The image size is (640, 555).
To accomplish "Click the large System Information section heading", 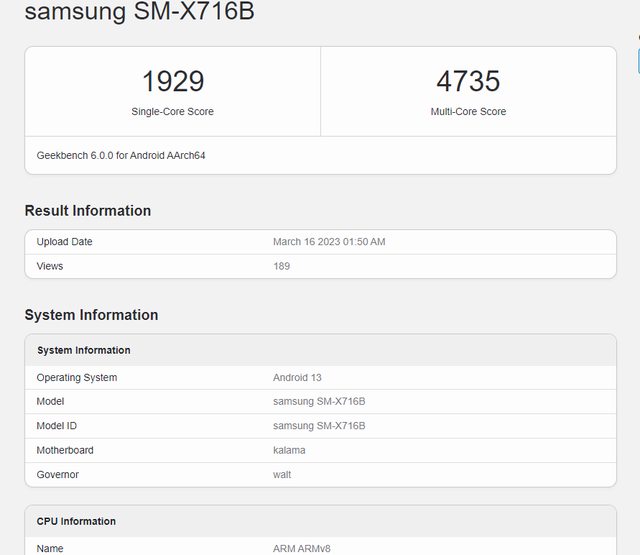I will coord(91,315).
